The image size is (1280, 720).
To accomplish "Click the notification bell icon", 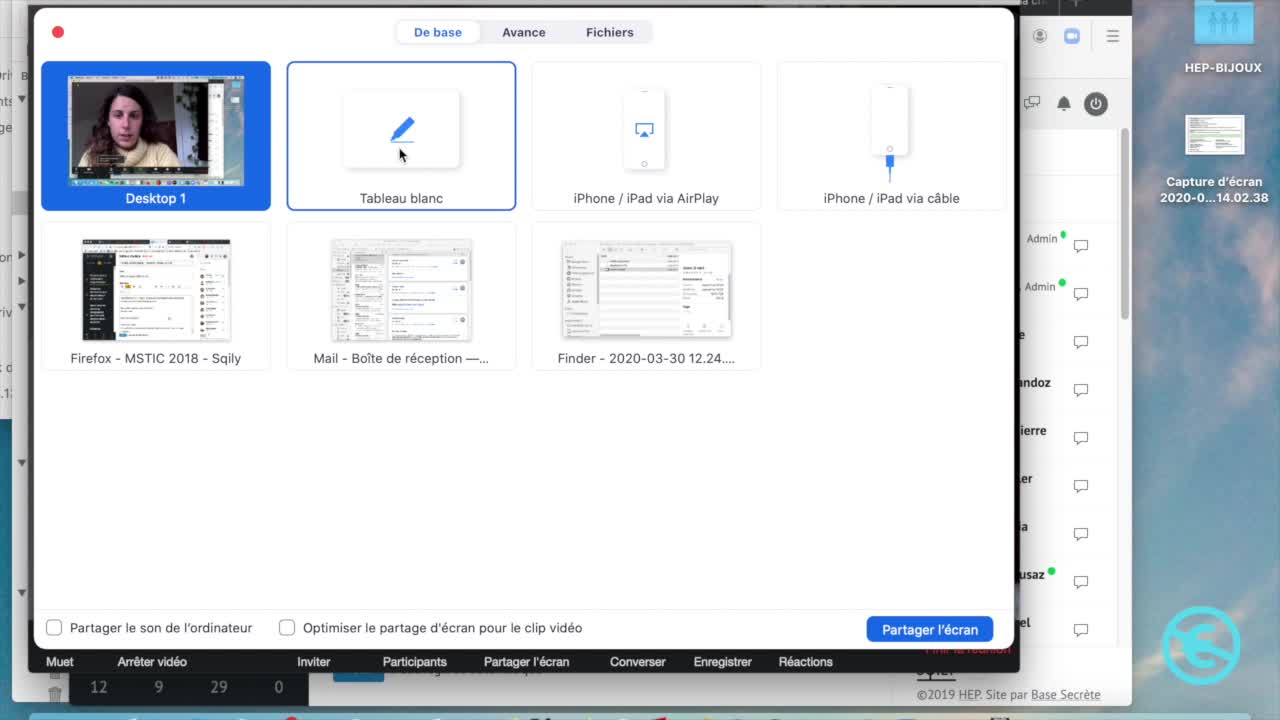I will (x=1064, y=104).
